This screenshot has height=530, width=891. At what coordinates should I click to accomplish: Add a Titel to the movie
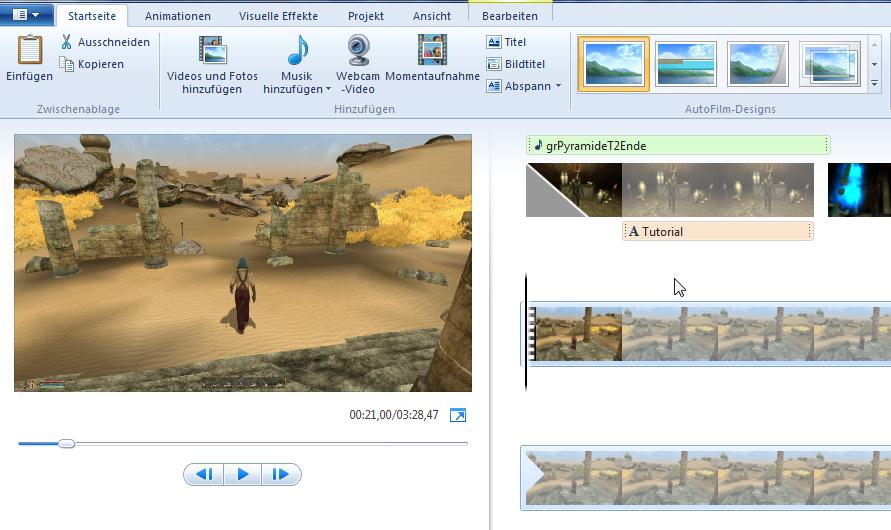point(506,42)
